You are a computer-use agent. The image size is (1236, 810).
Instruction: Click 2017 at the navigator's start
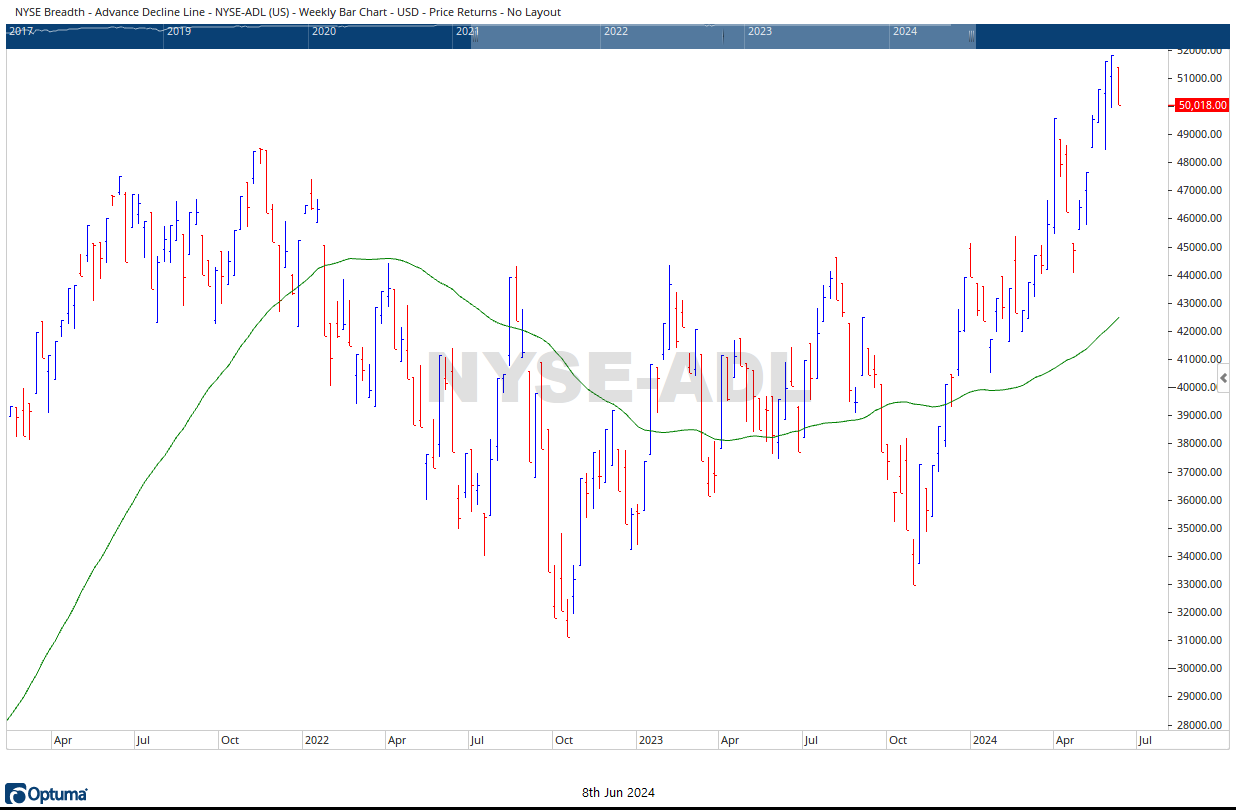(20, 31)
